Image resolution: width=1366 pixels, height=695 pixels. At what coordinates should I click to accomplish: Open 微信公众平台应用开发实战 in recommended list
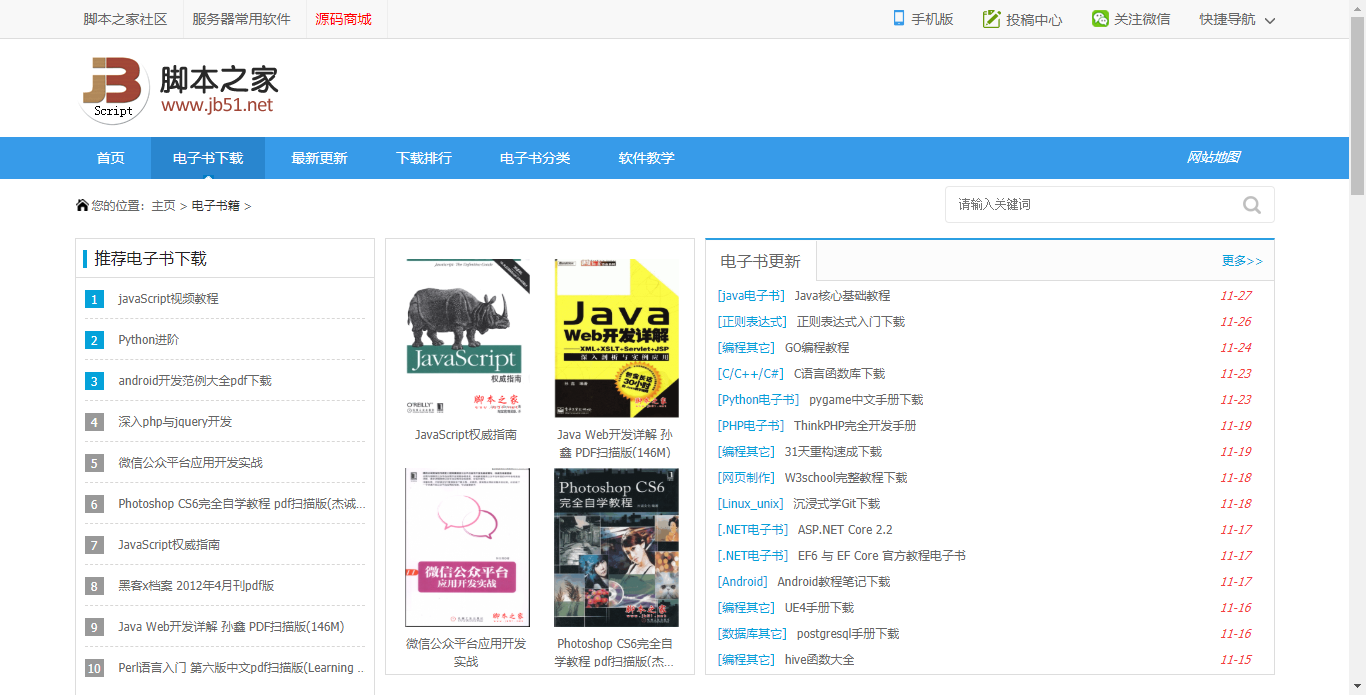(x=190, y=463)
